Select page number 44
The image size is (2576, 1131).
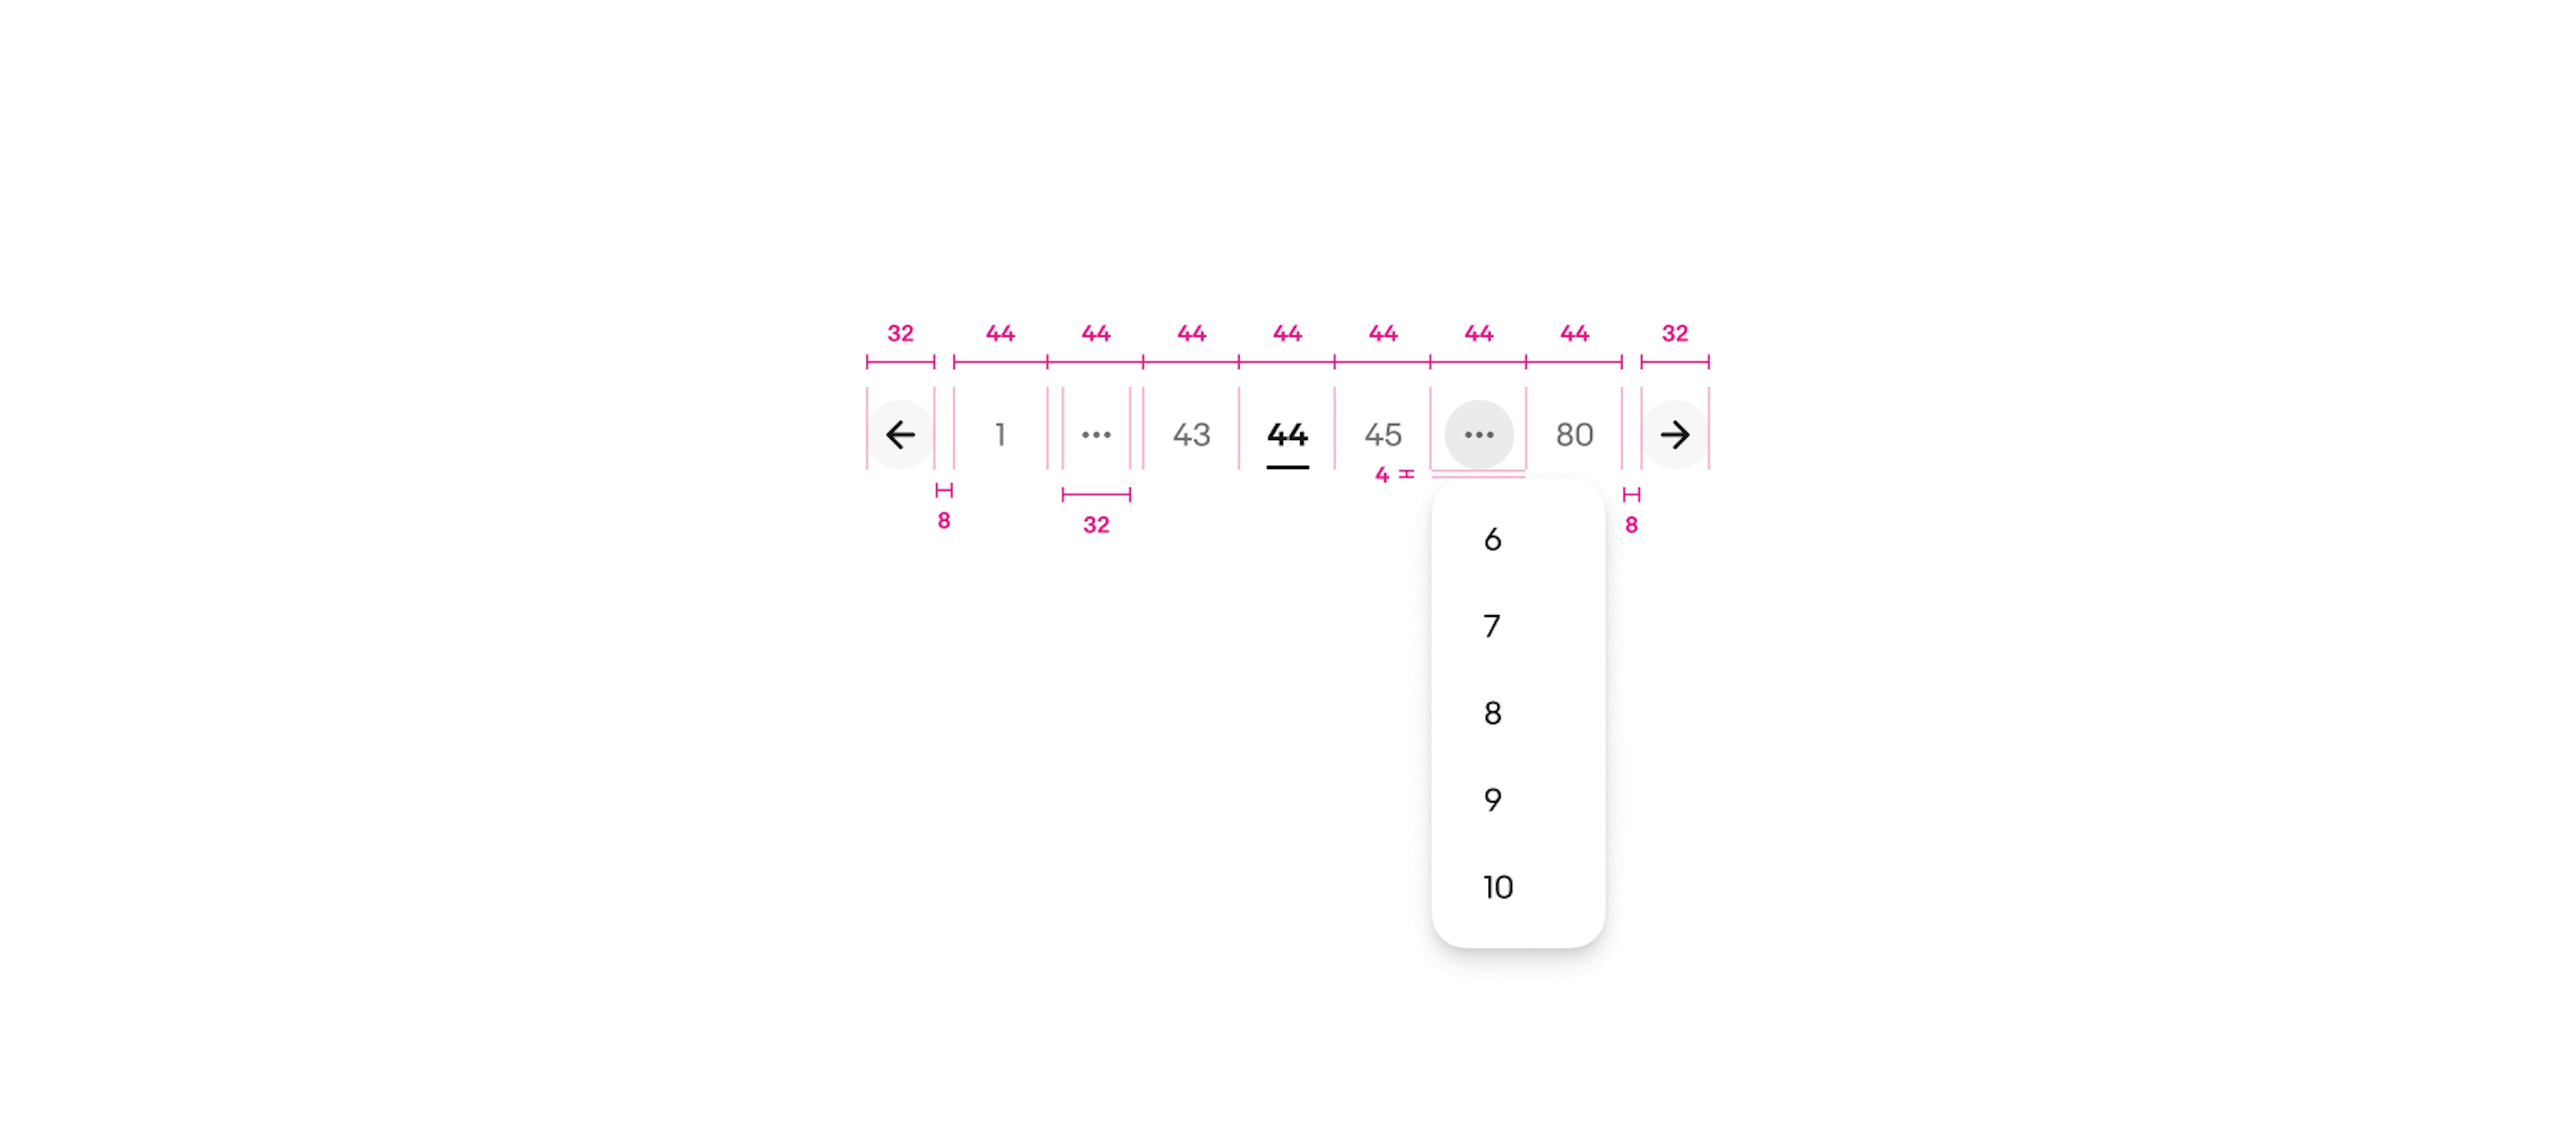(1287, 433)
